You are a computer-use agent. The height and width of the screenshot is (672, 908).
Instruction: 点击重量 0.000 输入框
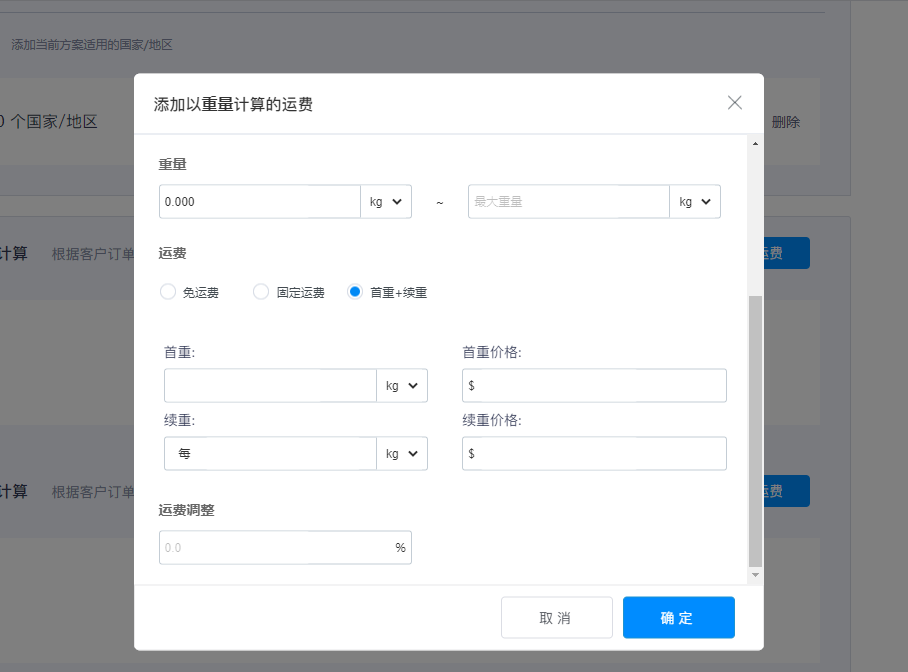pos(260,201)
